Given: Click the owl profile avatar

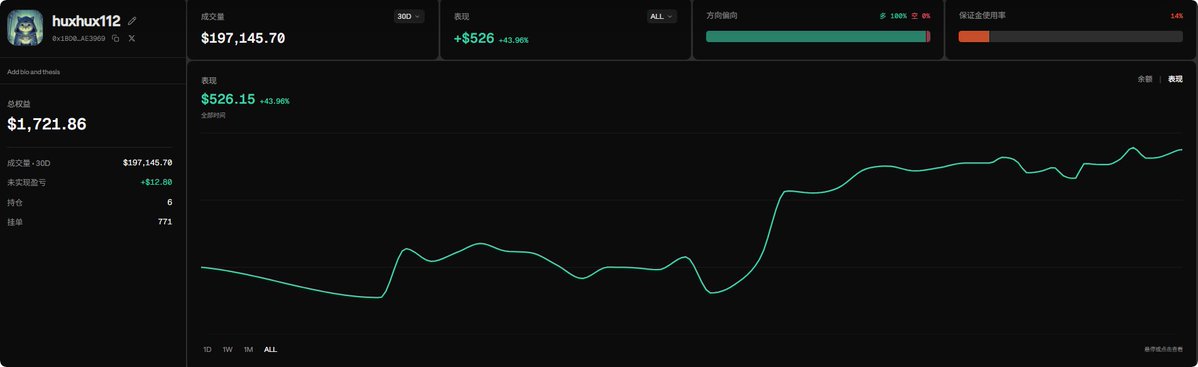Looking at the screenshot, I should pos(25,28).
